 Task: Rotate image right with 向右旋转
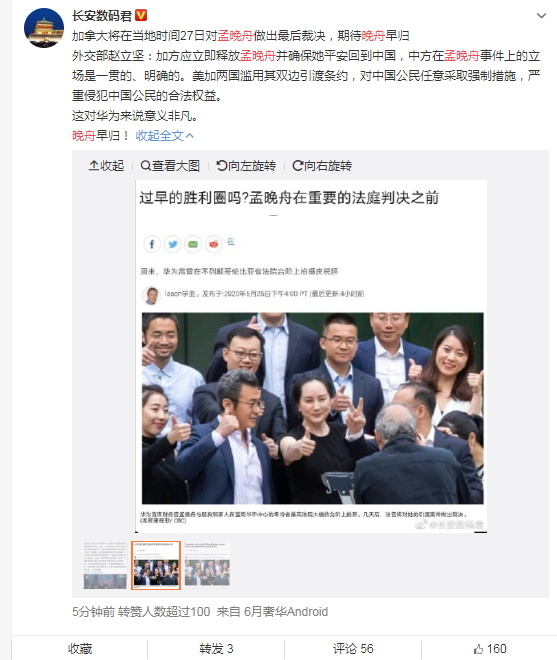click(x=322, y=165)
